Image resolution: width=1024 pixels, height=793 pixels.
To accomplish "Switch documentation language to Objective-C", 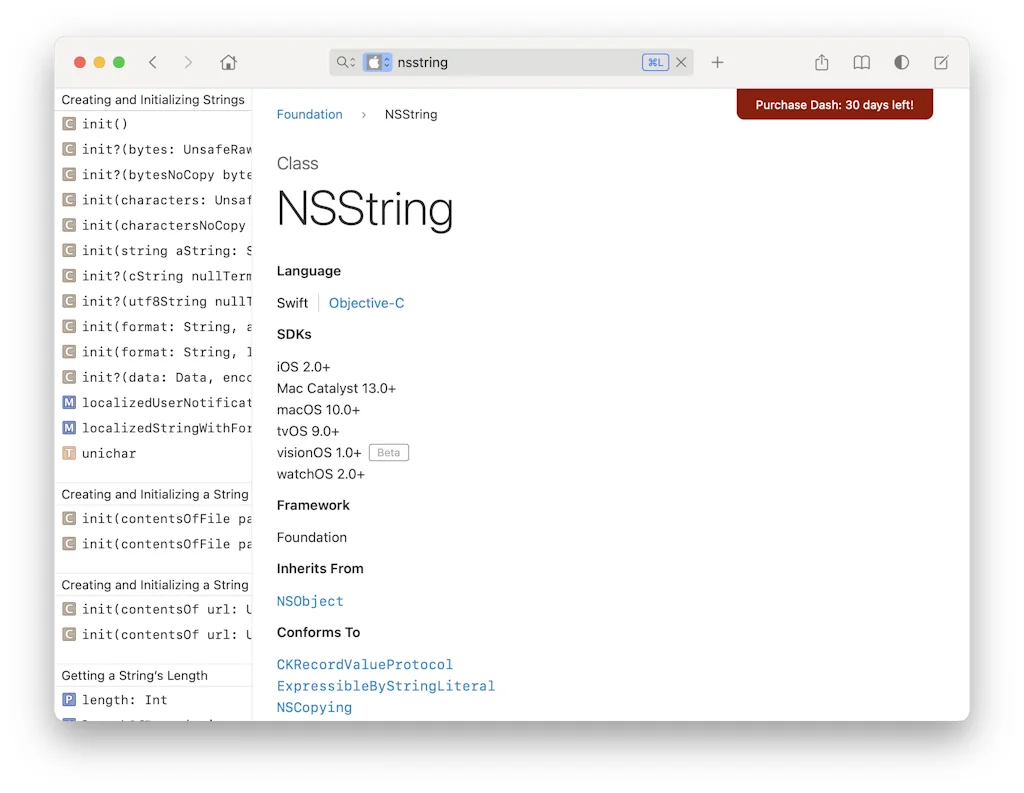I will pos(366,303).
